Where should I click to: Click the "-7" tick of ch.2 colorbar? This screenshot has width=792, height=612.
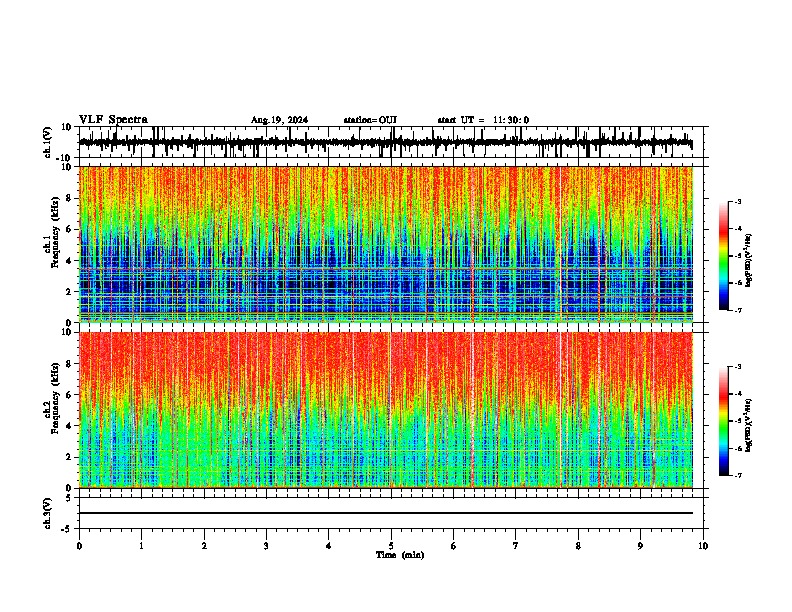[738, 475]
